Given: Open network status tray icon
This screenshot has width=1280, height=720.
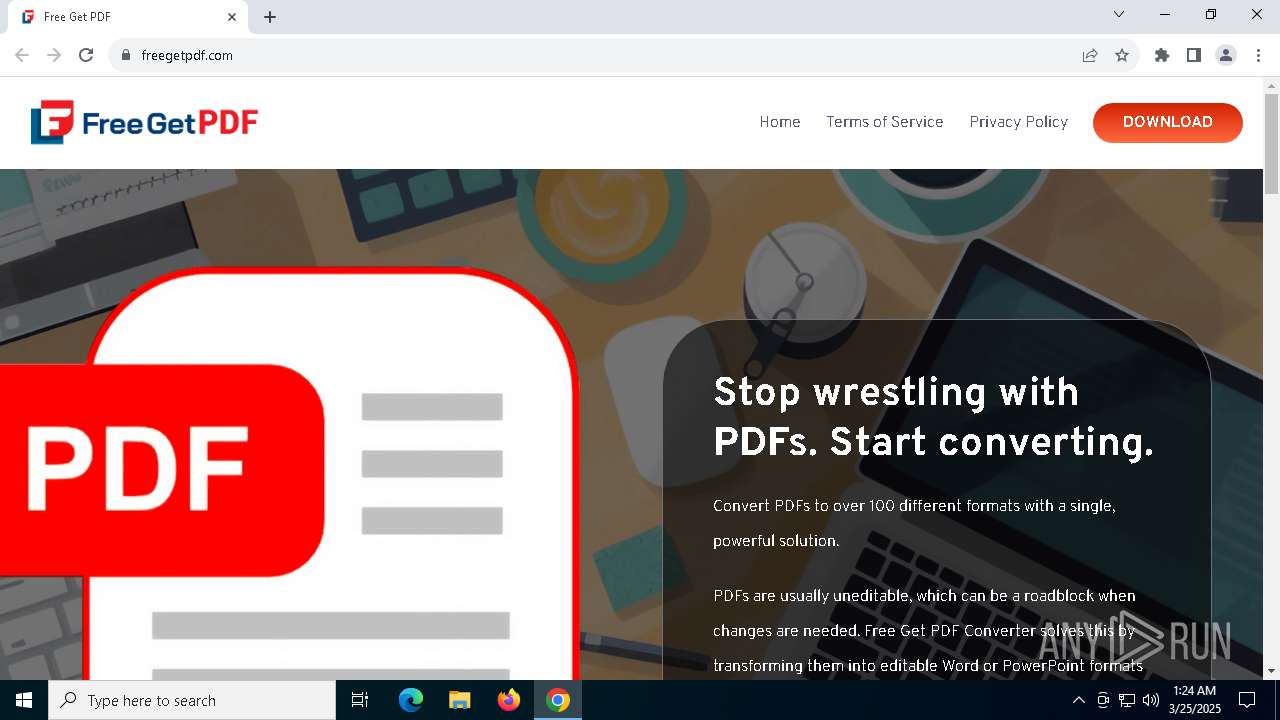Looking at the screenshot, I should click(1127, 700).
